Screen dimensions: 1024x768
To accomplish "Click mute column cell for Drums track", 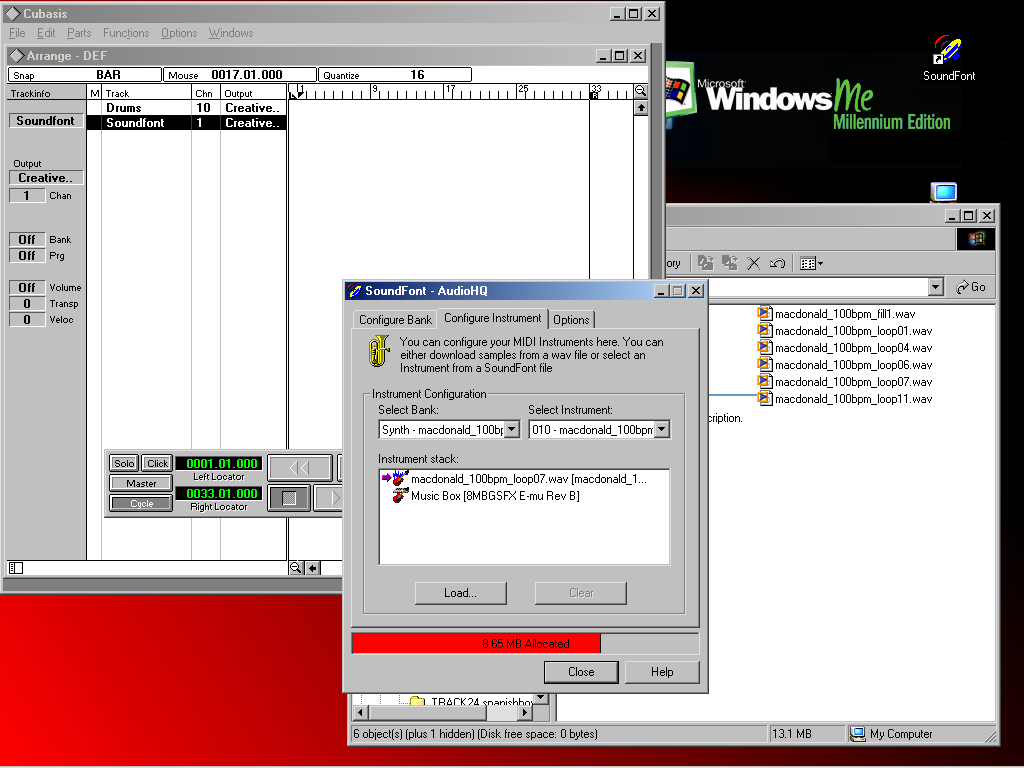I will pyautogui.click(x=95, y=108).
